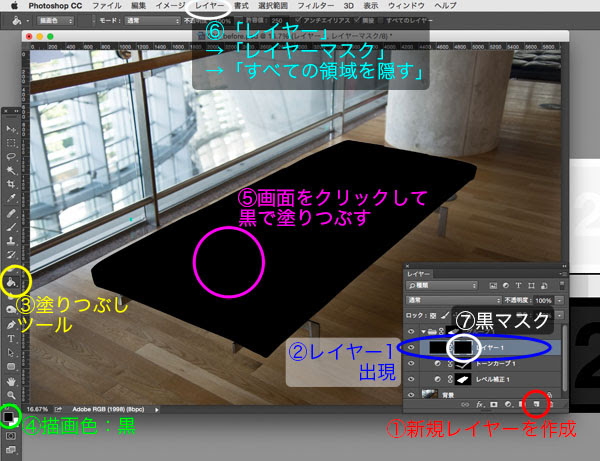Select the Rectangle shape tool

point(11,367)
